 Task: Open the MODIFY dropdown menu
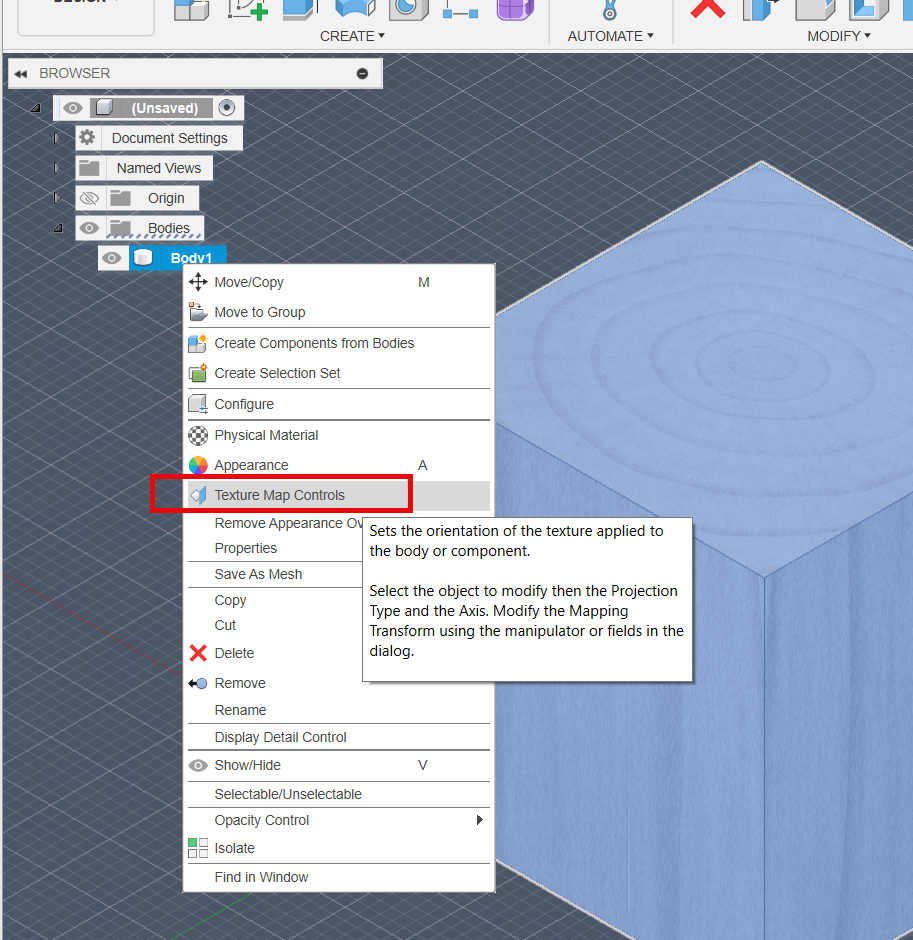click(839, 36)
